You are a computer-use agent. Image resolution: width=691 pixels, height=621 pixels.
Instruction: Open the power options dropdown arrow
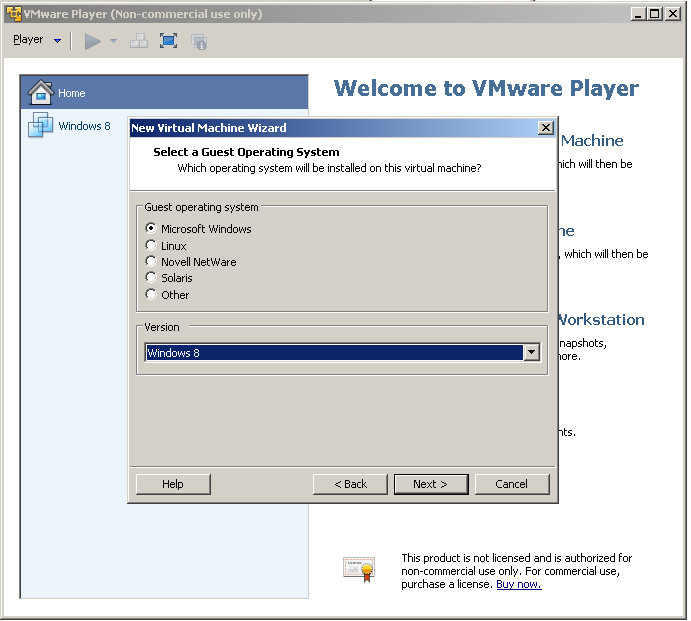(x=113, y=41)
